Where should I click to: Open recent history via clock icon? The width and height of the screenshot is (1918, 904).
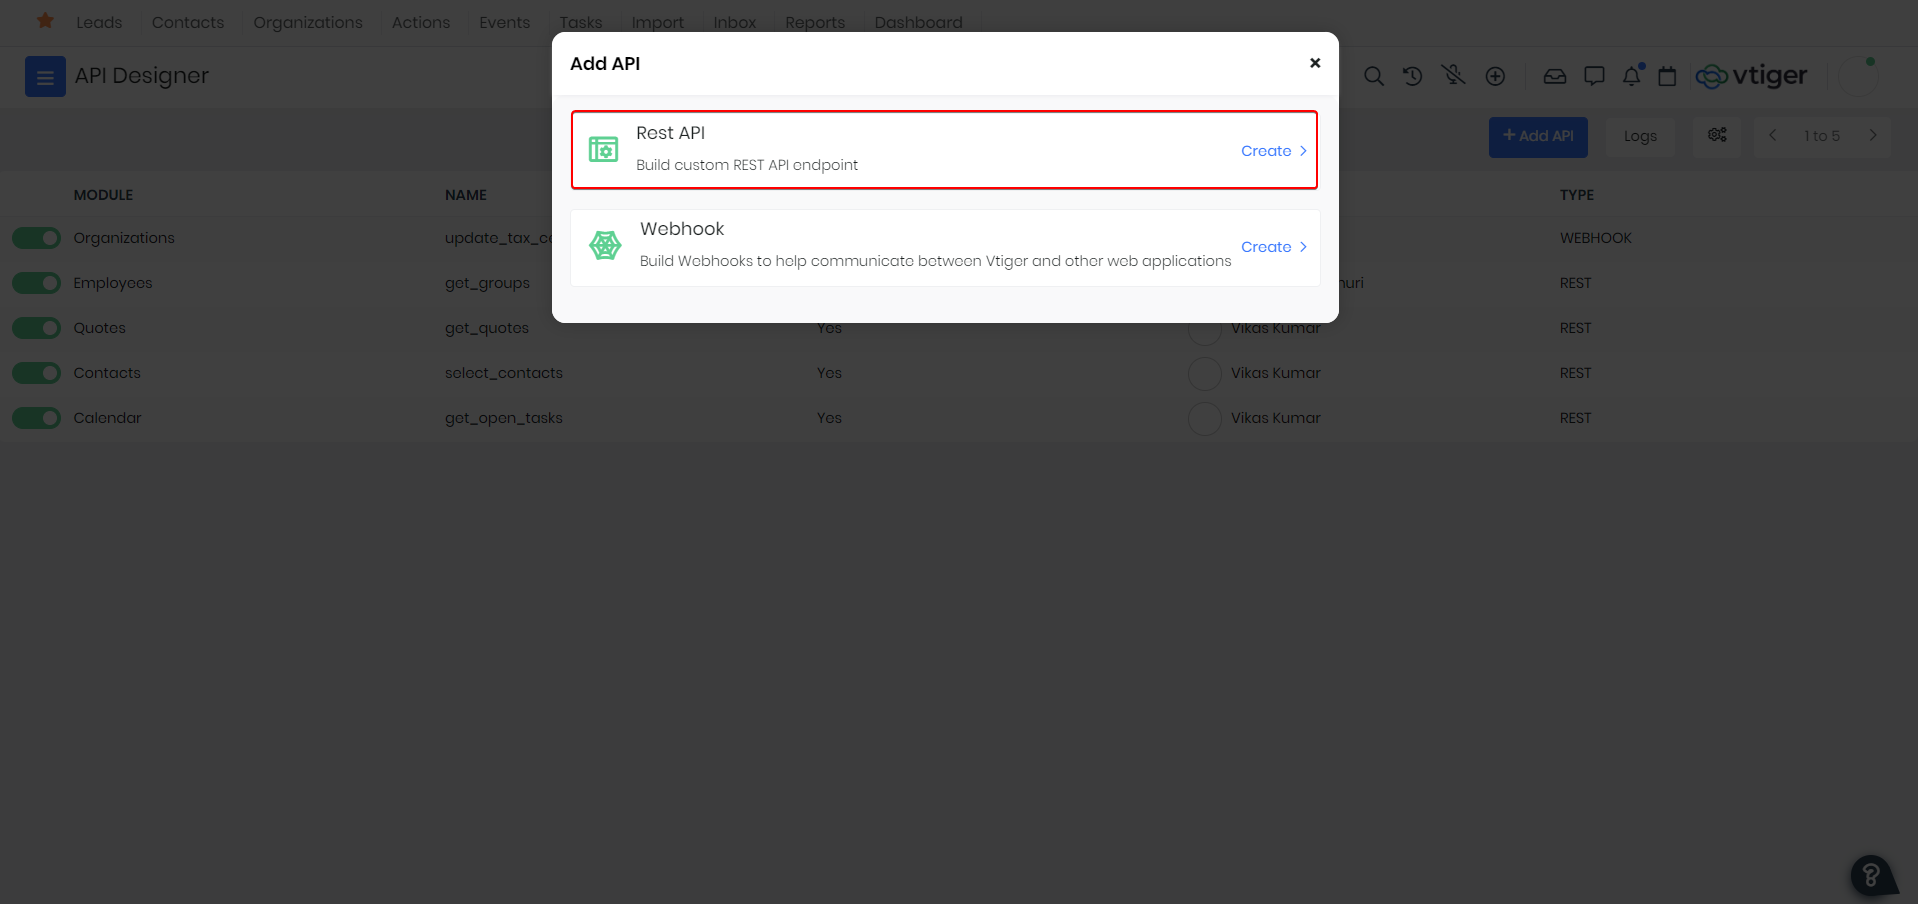(1413, 75)
